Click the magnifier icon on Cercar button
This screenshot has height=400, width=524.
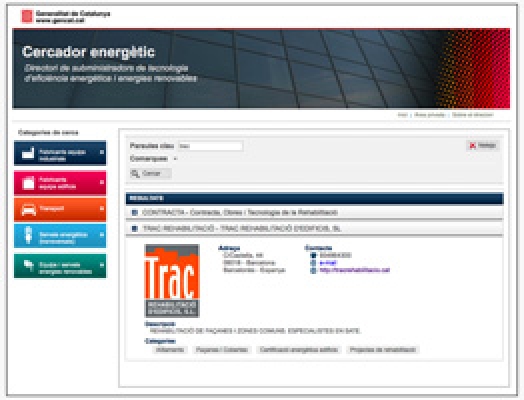[x=135, y=173]
